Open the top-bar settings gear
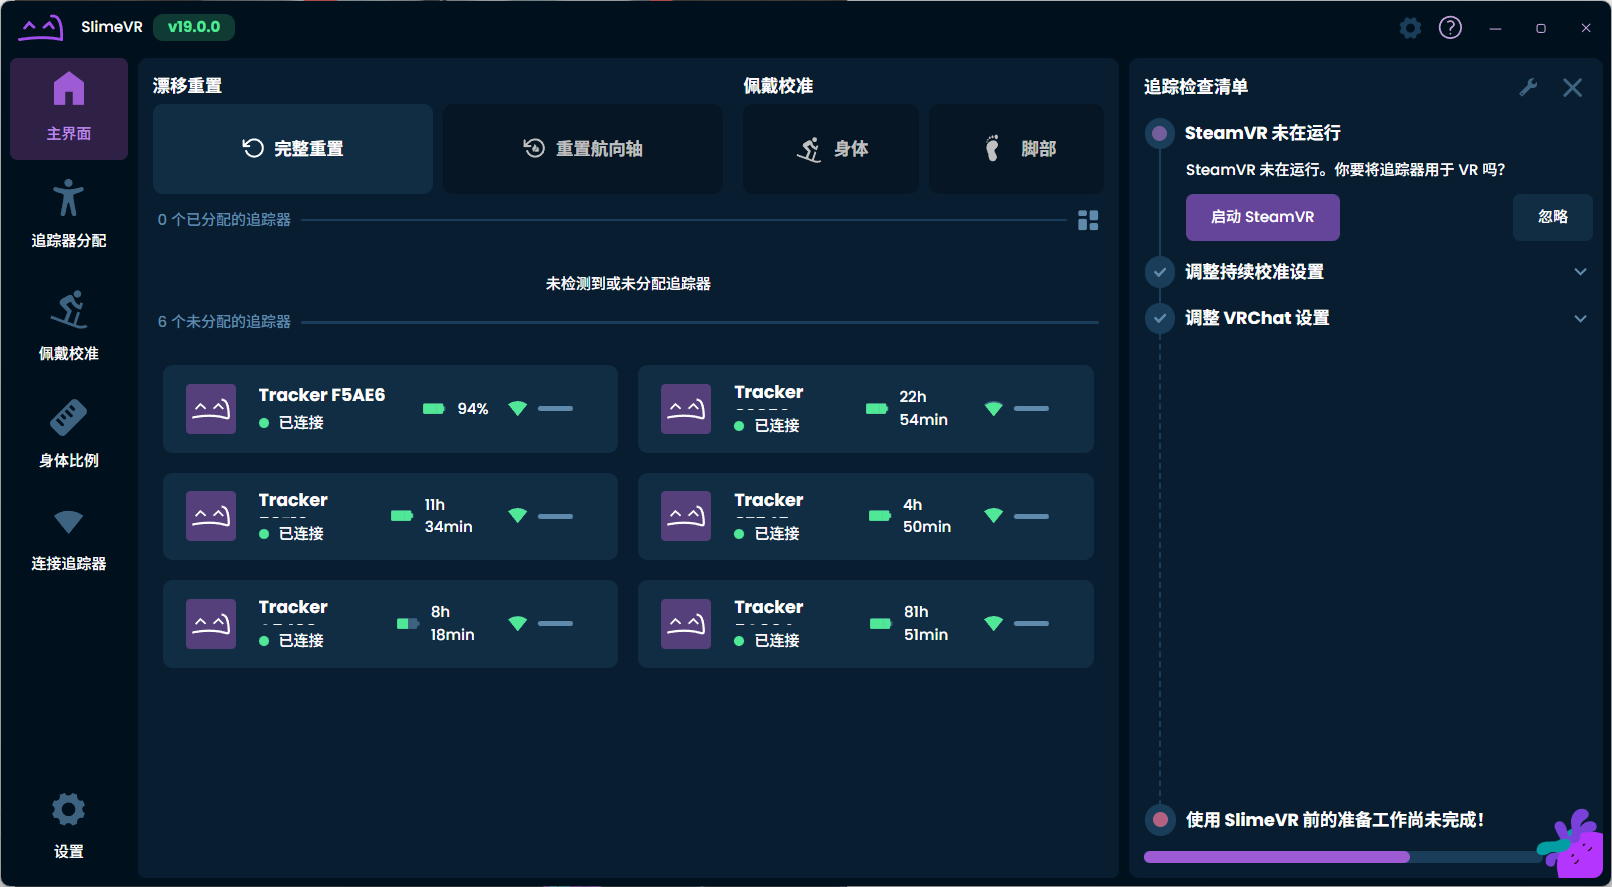The height and width of the screenshot is (887, 1612). [1410, 28]
